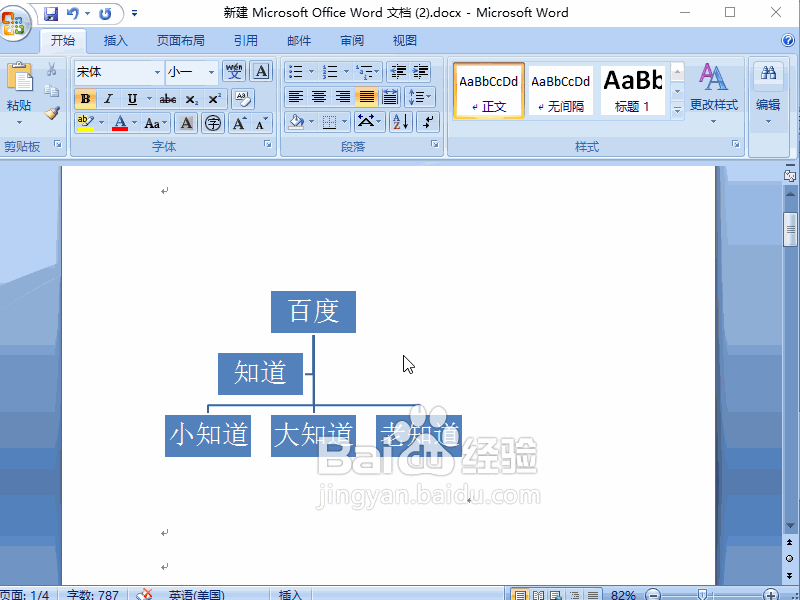Grow font size
800x600 pixels.
[239, 123]
